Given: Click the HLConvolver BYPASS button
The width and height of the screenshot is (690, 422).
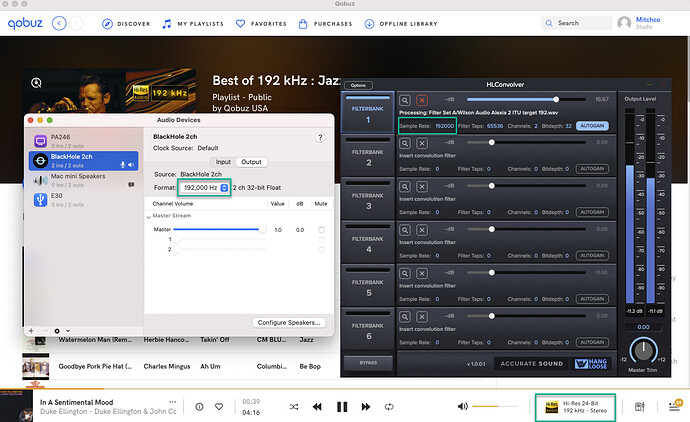Looking at the screenshot, I should coord(368,363).
